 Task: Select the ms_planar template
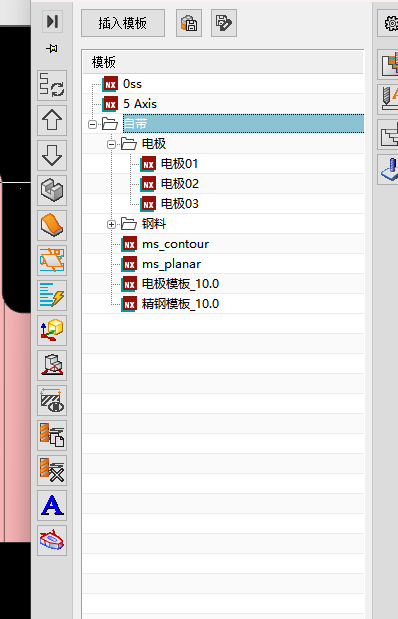coord(171,264)
